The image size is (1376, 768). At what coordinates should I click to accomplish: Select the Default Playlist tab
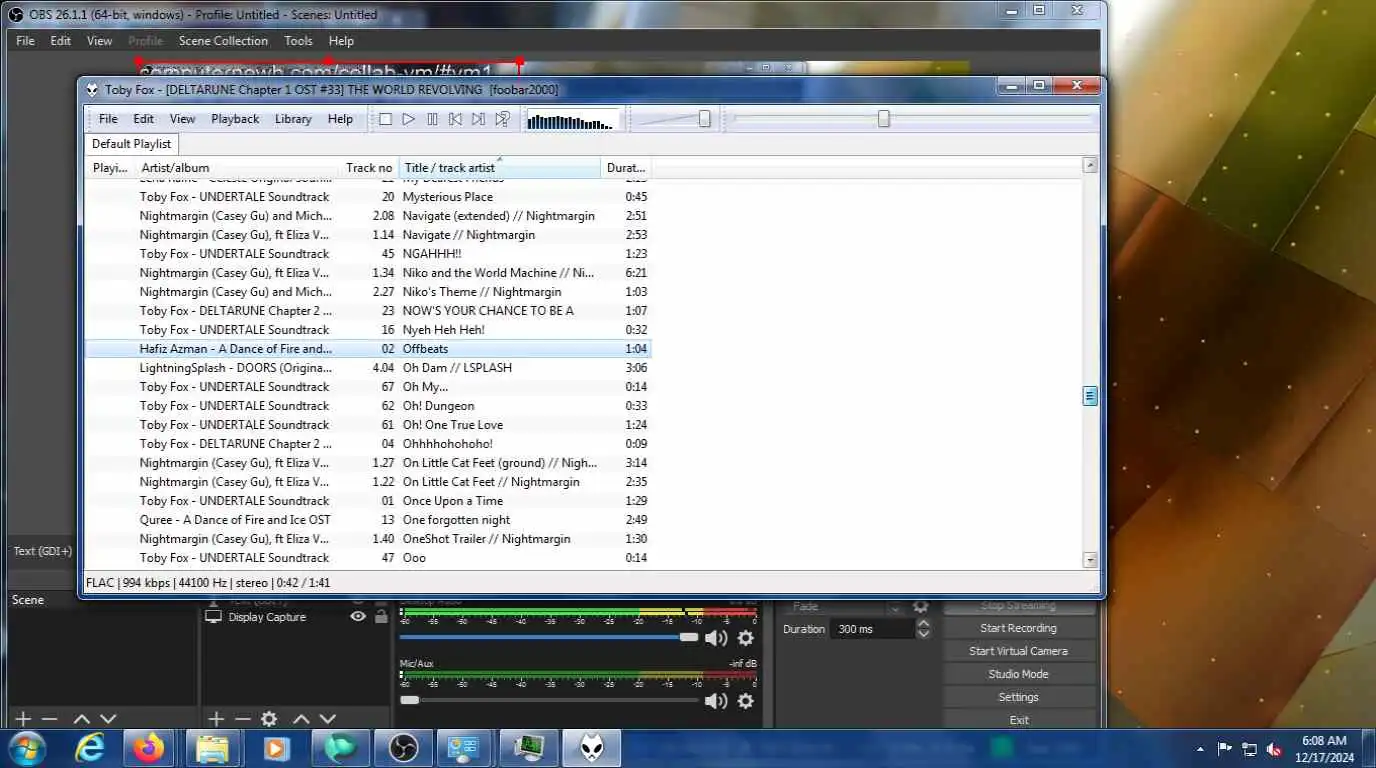click(x=131, y=144)
